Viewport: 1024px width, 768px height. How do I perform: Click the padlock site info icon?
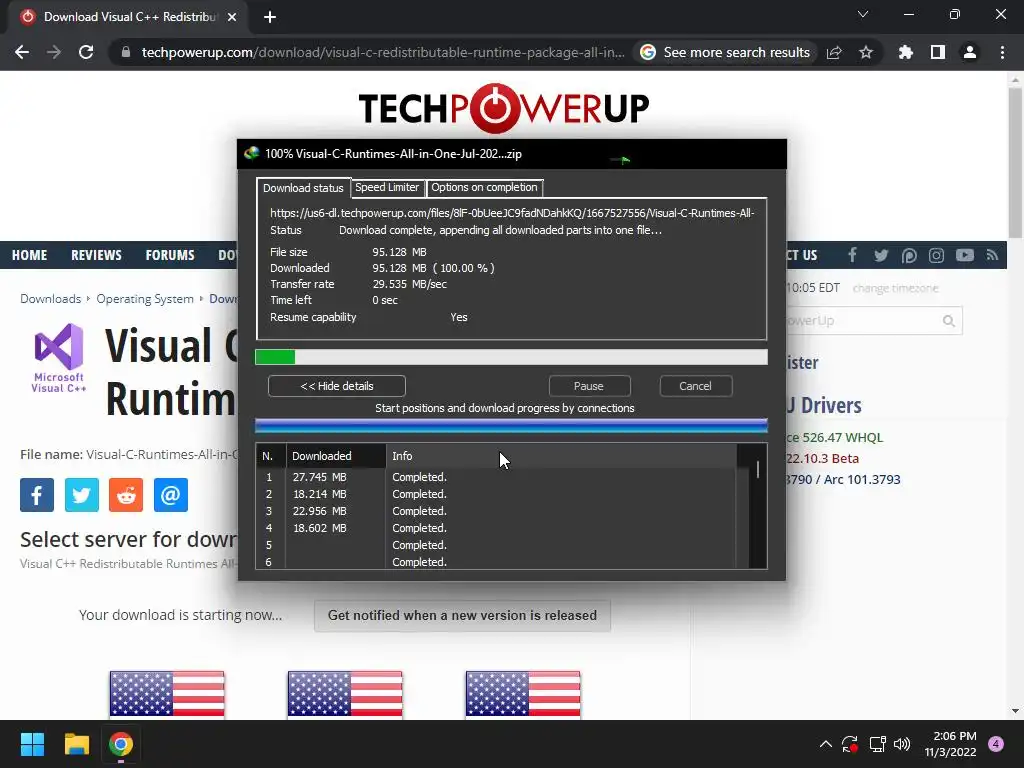(x=126, y=52)
